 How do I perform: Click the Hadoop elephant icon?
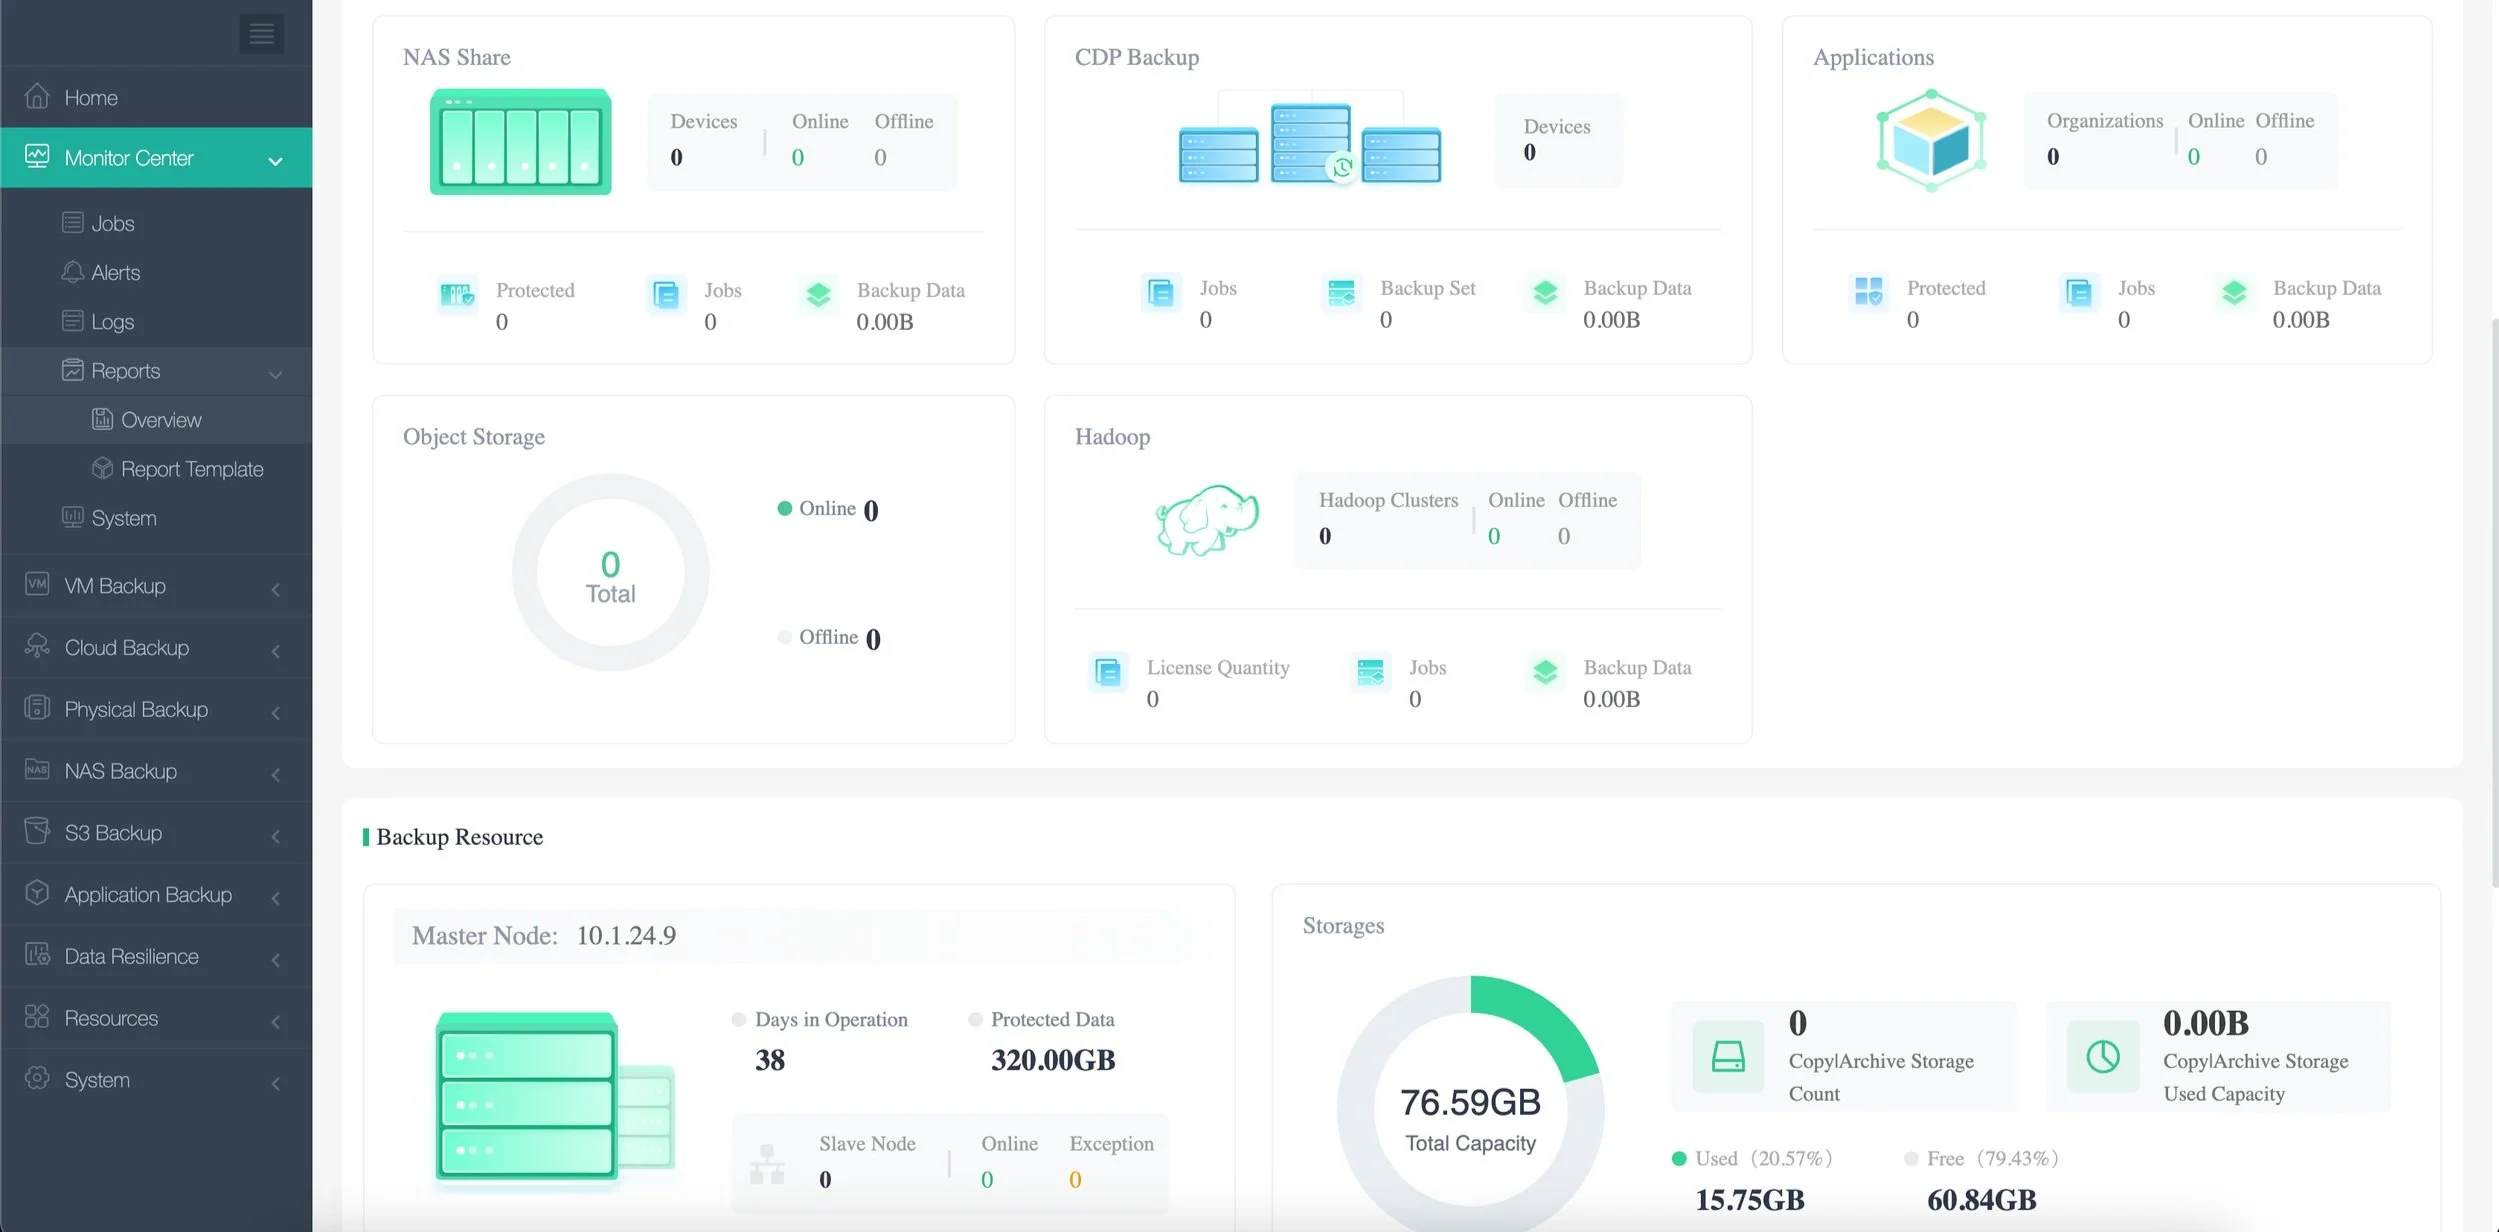(1207, 520)
